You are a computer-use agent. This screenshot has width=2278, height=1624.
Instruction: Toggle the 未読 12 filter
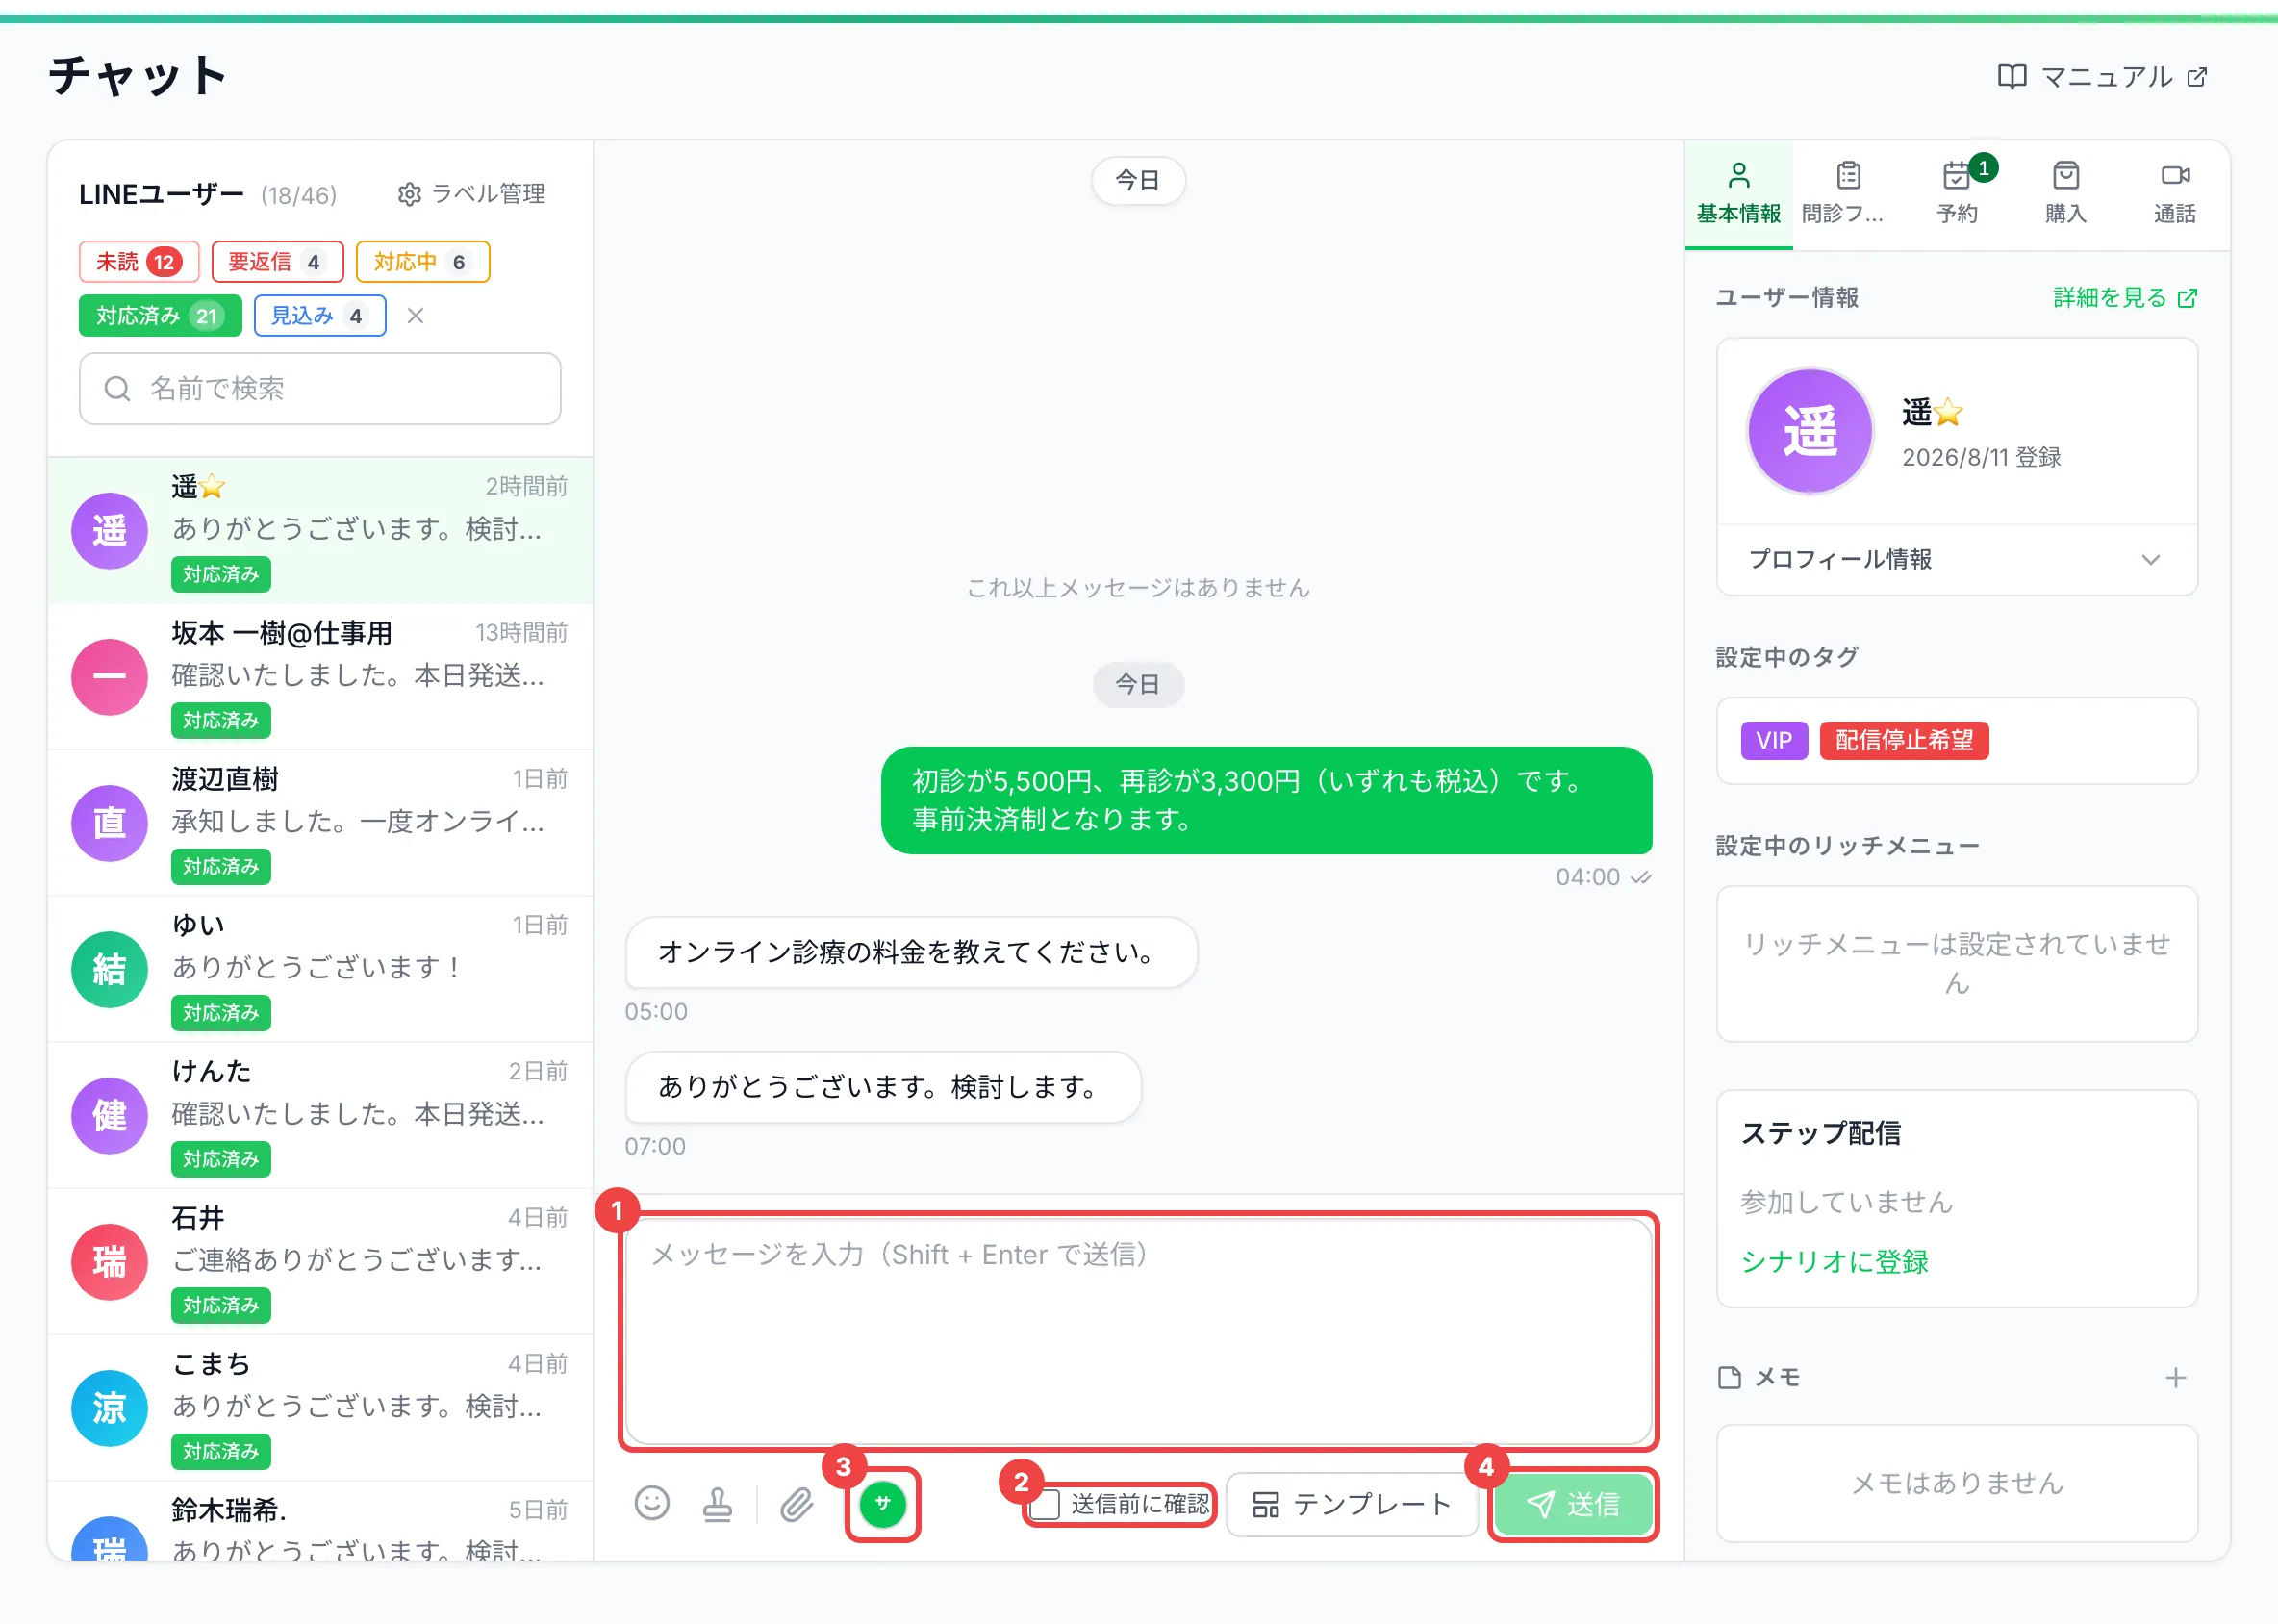139,262
